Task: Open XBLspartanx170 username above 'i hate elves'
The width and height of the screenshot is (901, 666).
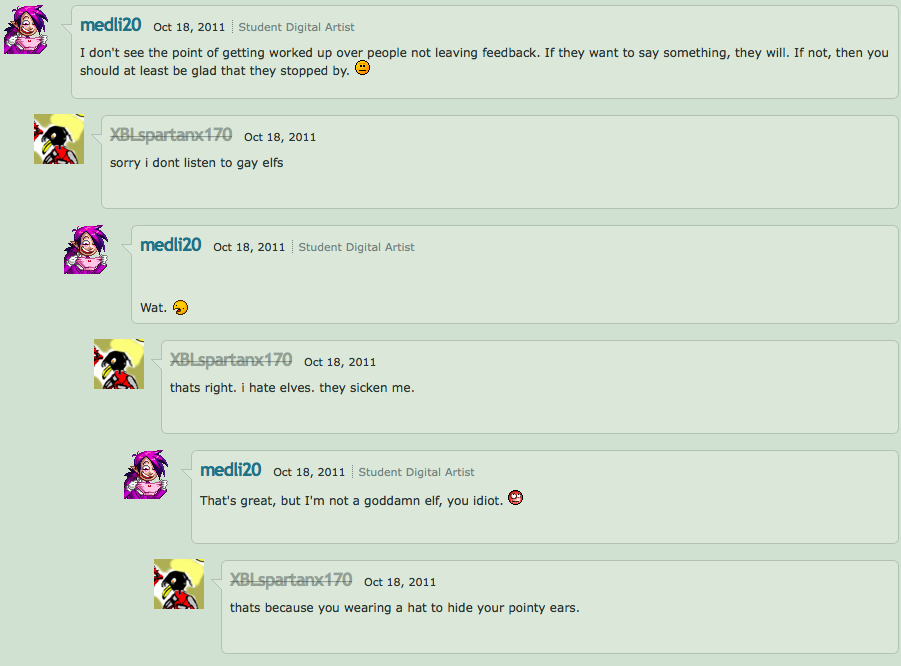Action: point(231,360)
